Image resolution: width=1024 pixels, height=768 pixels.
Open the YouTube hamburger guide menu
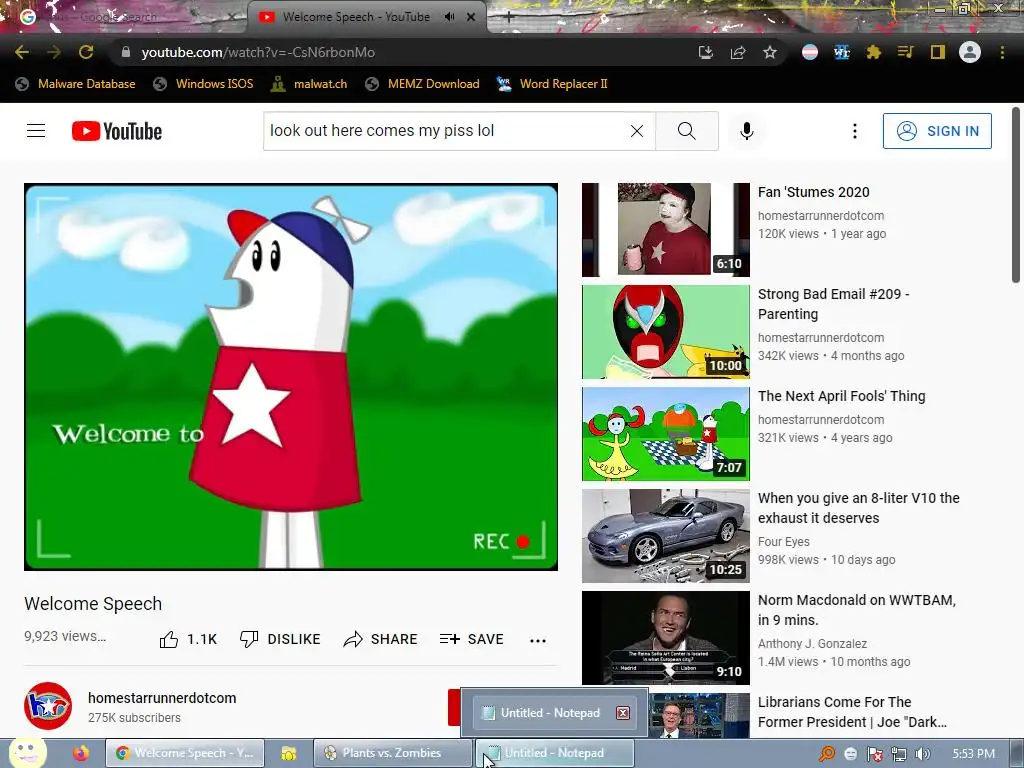36,131
